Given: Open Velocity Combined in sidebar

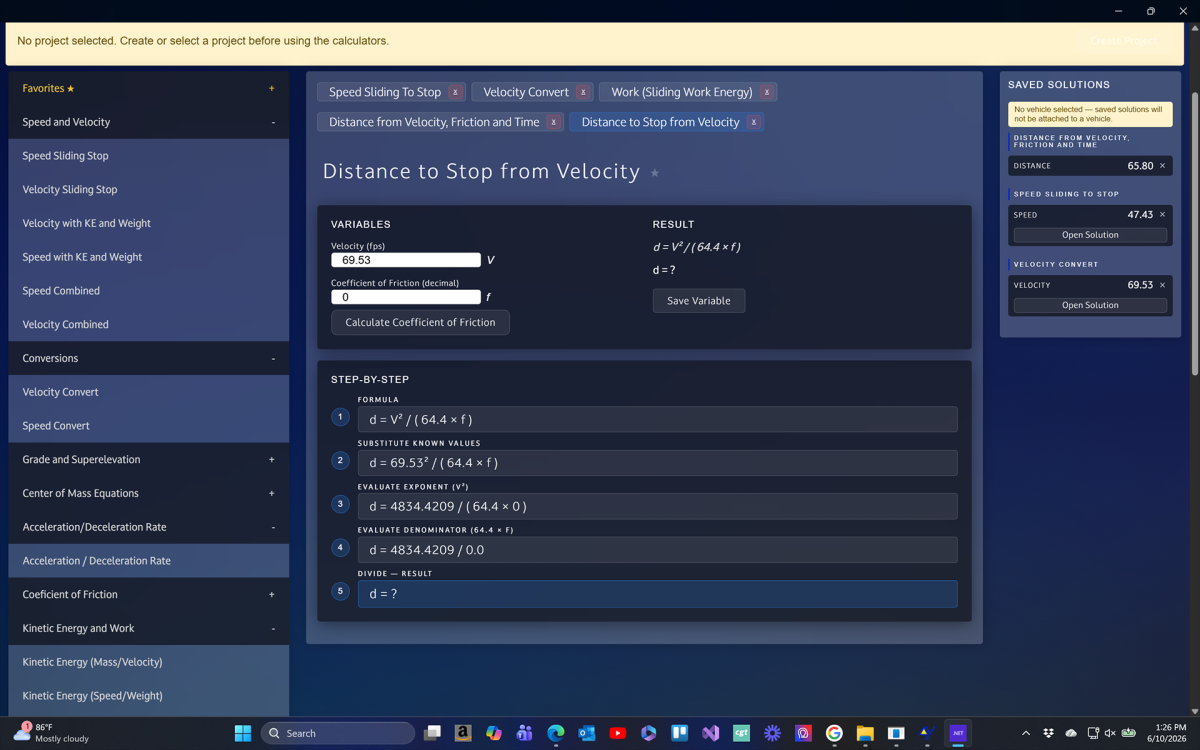Looking at the screenshot, I should tap(149, 324).
